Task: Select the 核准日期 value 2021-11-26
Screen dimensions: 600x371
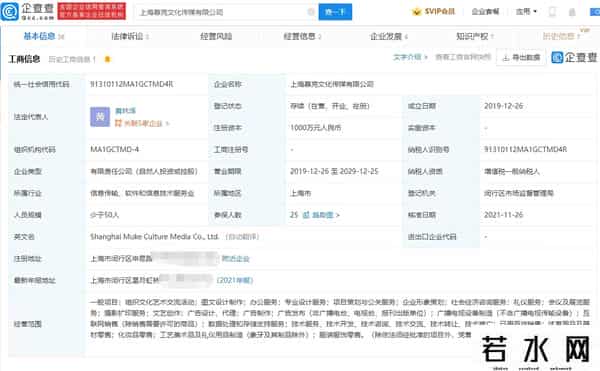Action: [x=504, y=215]
